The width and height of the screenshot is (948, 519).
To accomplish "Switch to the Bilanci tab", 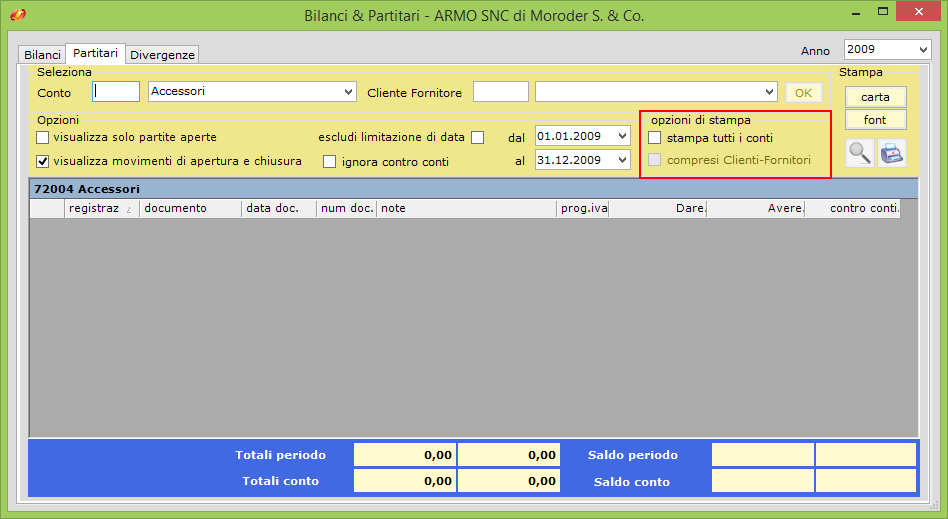I will coord(42,54).
